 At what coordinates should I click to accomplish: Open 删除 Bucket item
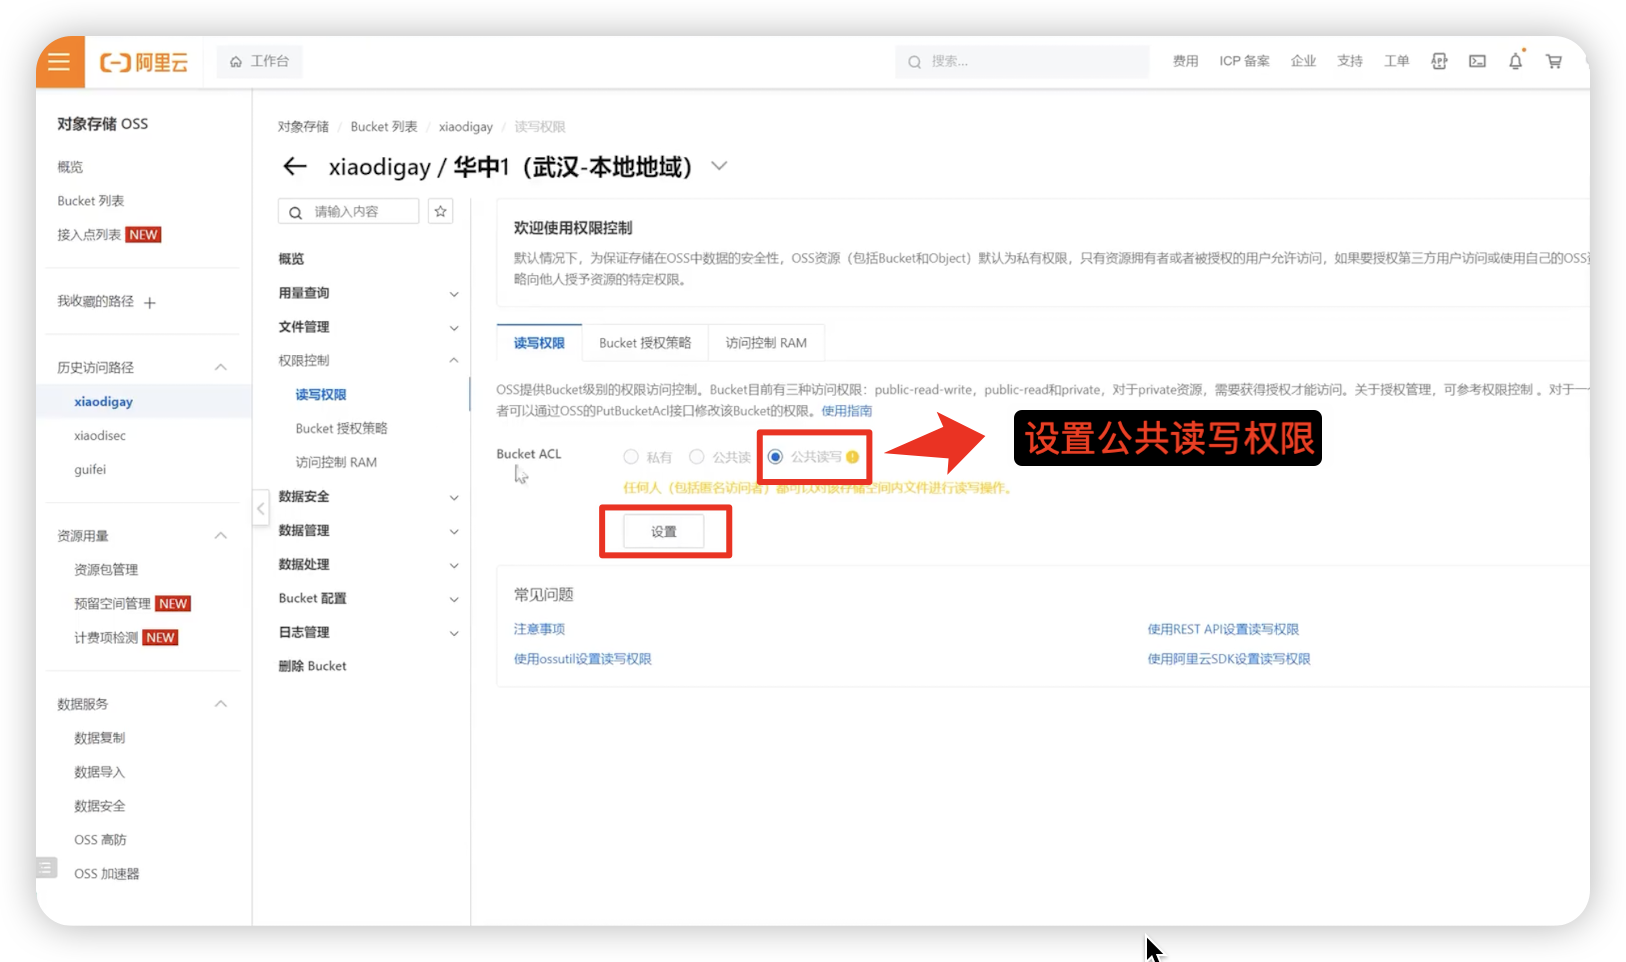(x=313, y=666)
